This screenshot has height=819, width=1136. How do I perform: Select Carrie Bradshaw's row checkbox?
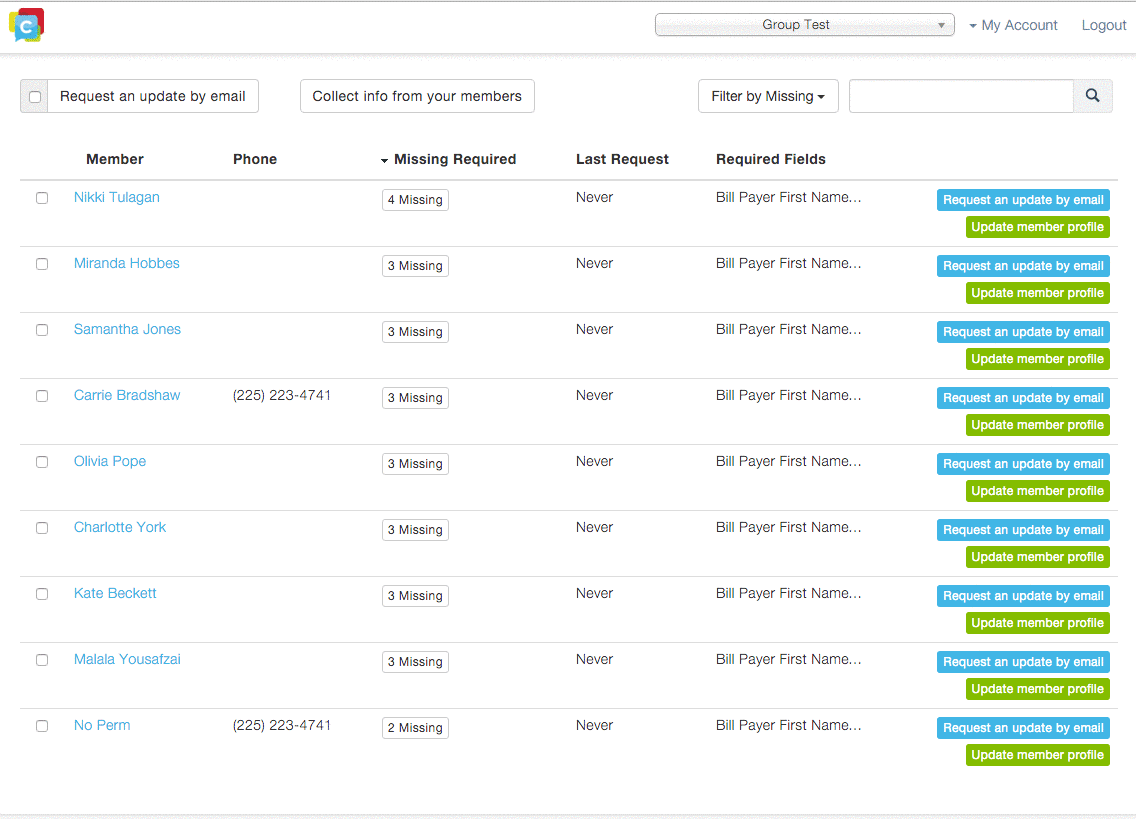pos(42,396)
